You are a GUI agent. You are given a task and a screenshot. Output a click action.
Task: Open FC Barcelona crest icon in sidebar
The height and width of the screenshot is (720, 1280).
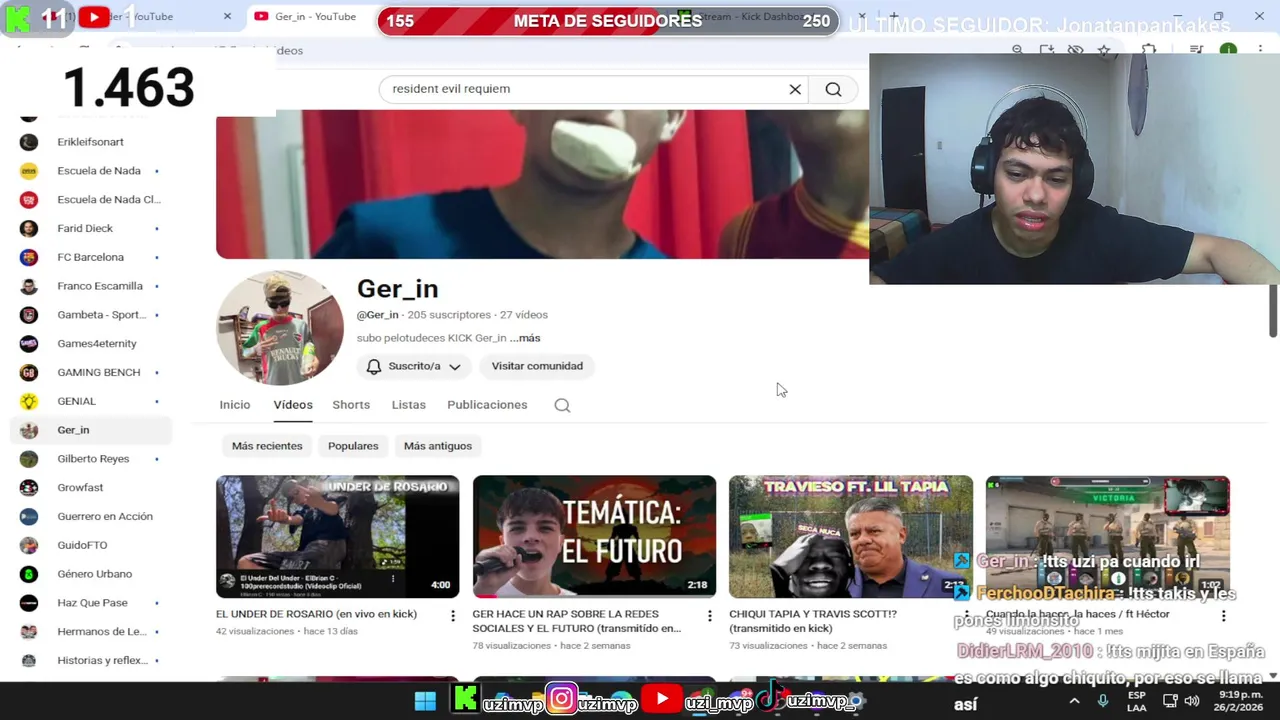click(x=29, y=257)
